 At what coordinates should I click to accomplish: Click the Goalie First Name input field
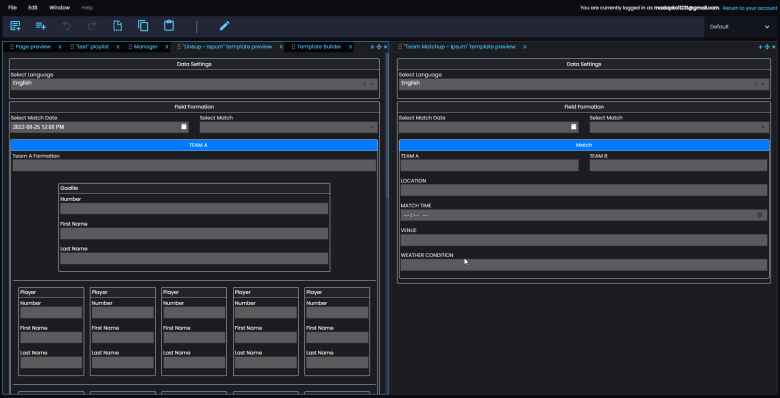[x=194, y=233]
